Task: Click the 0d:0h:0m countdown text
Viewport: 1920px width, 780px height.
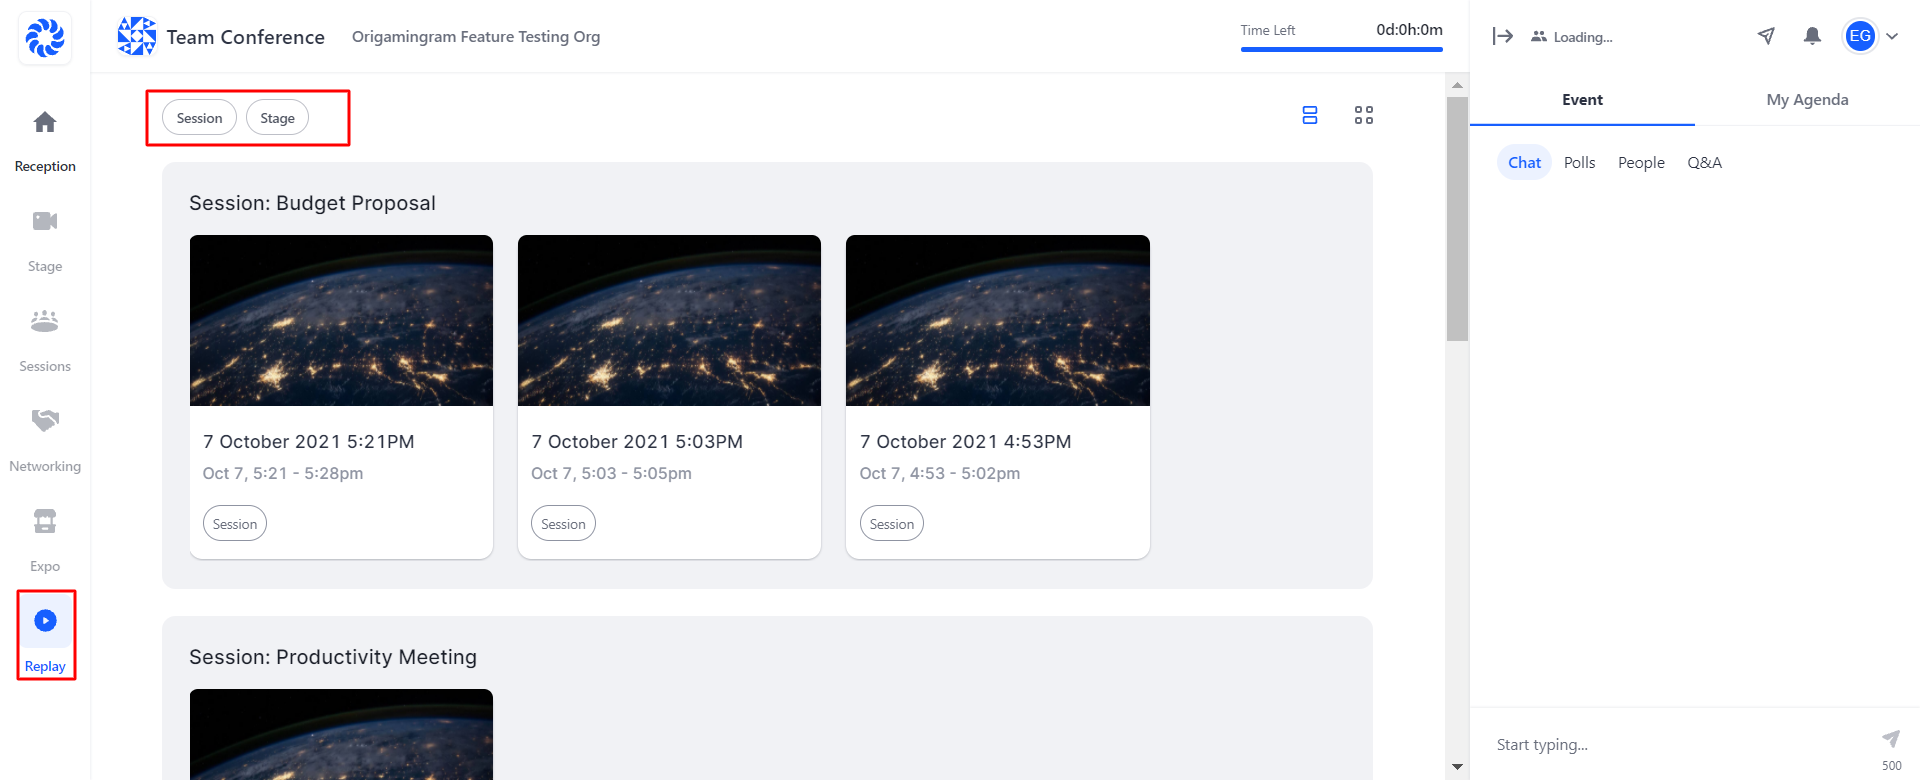Action: 1409,30
